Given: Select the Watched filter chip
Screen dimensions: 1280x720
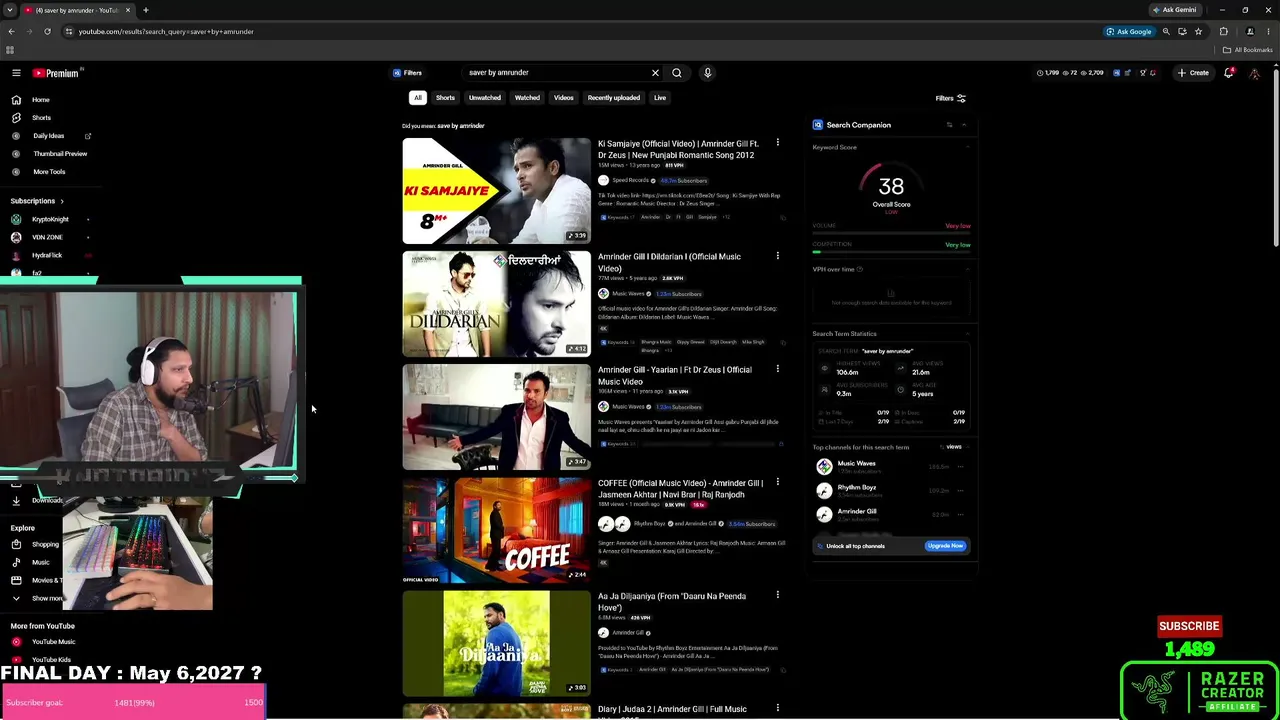Looking at the screenshot, I should [527, 98].
